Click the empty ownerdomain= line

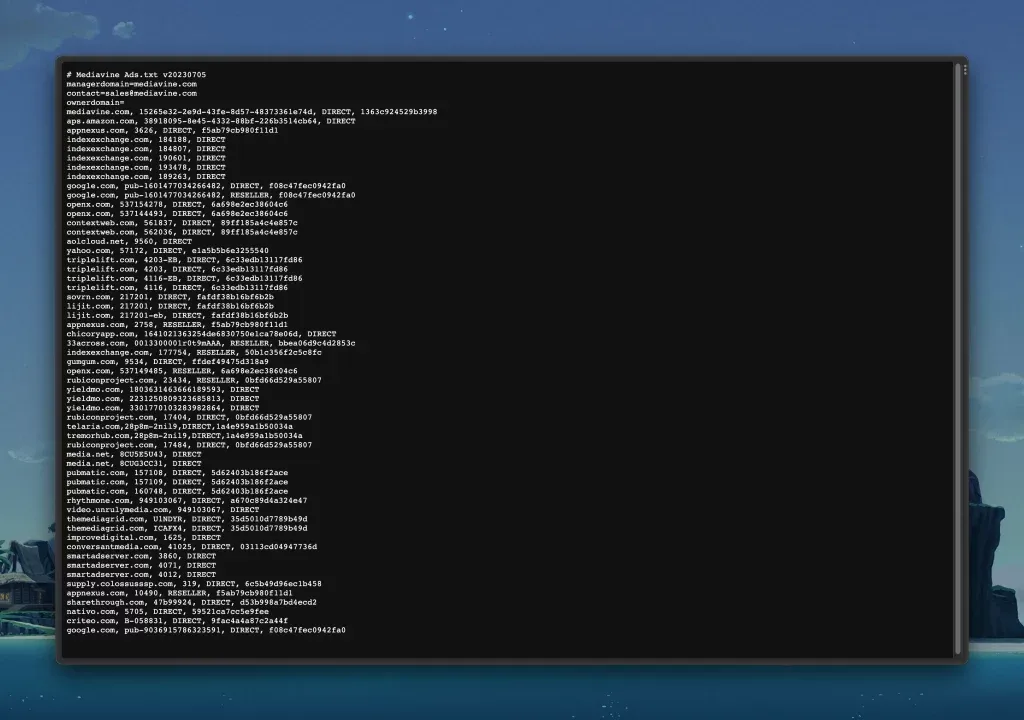95,103
